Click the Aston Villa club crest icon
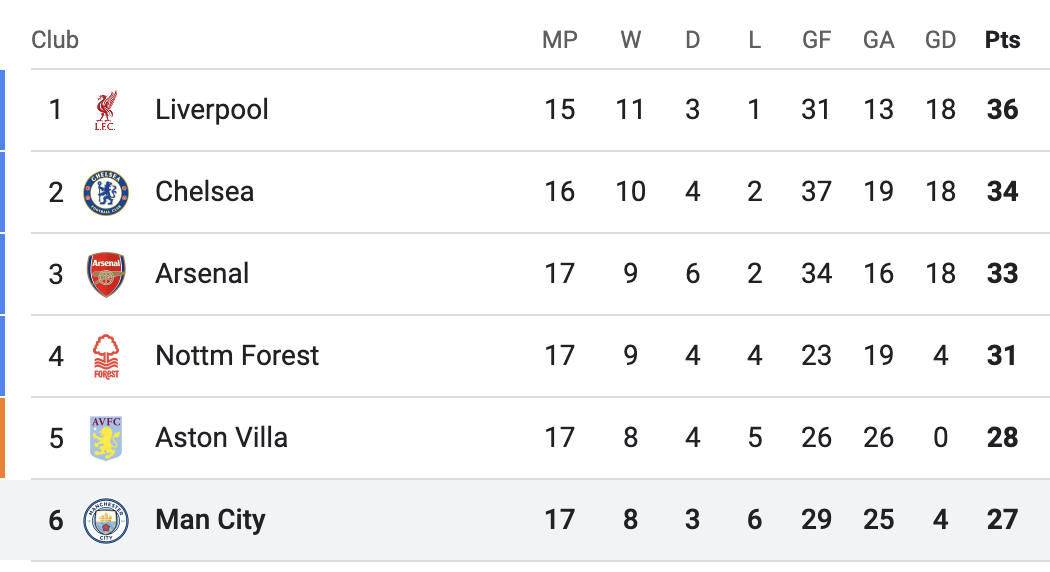Viewport: 1050px width, 572px height. 105,438
